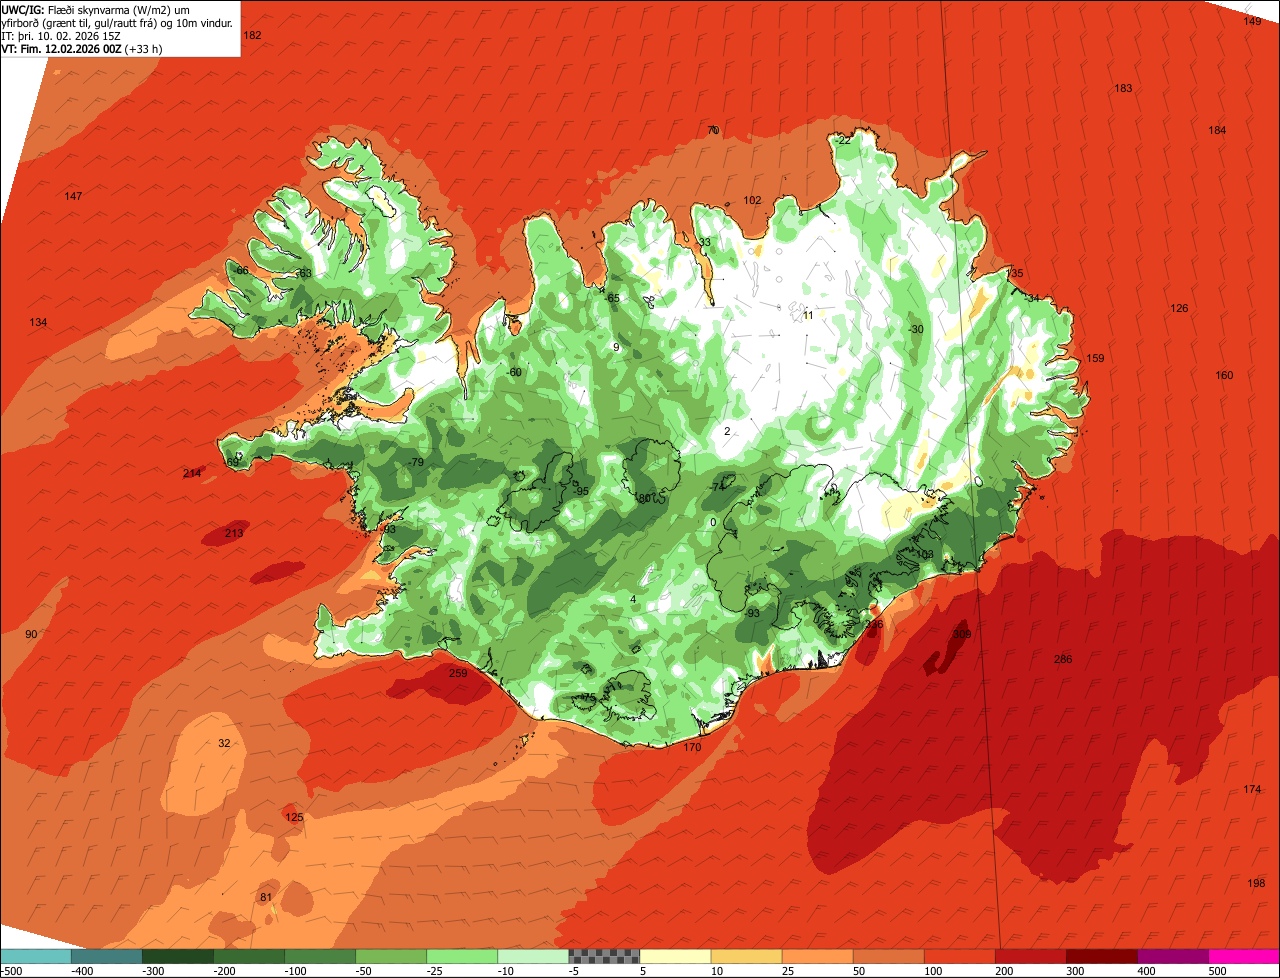This screenshot has width=1280, height=978.
Task: Click the red 200 to 300 legend swatch
Action: pos(1030,956)
